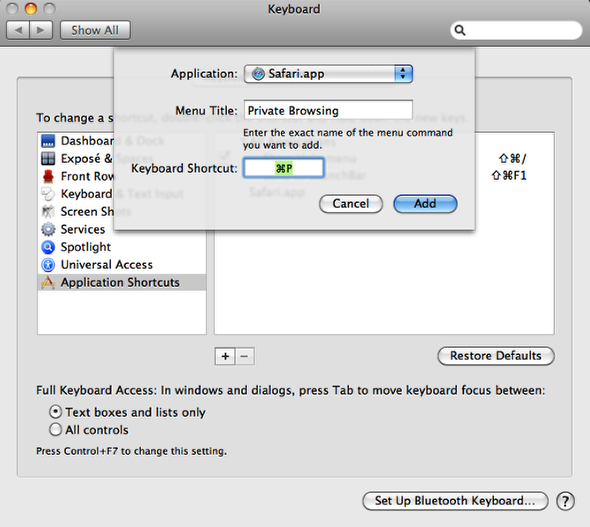
Task: Select Text boxes and lists only
Action: tap(55, 412)
